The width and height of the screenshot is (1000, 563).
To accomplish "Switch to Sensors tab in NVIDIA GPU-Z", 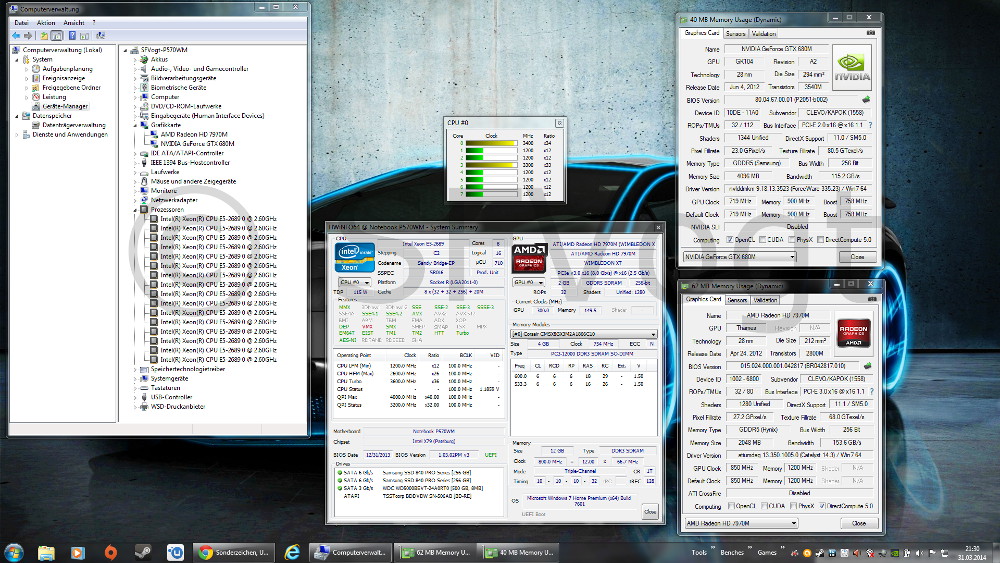I will (x=735, y=33).
